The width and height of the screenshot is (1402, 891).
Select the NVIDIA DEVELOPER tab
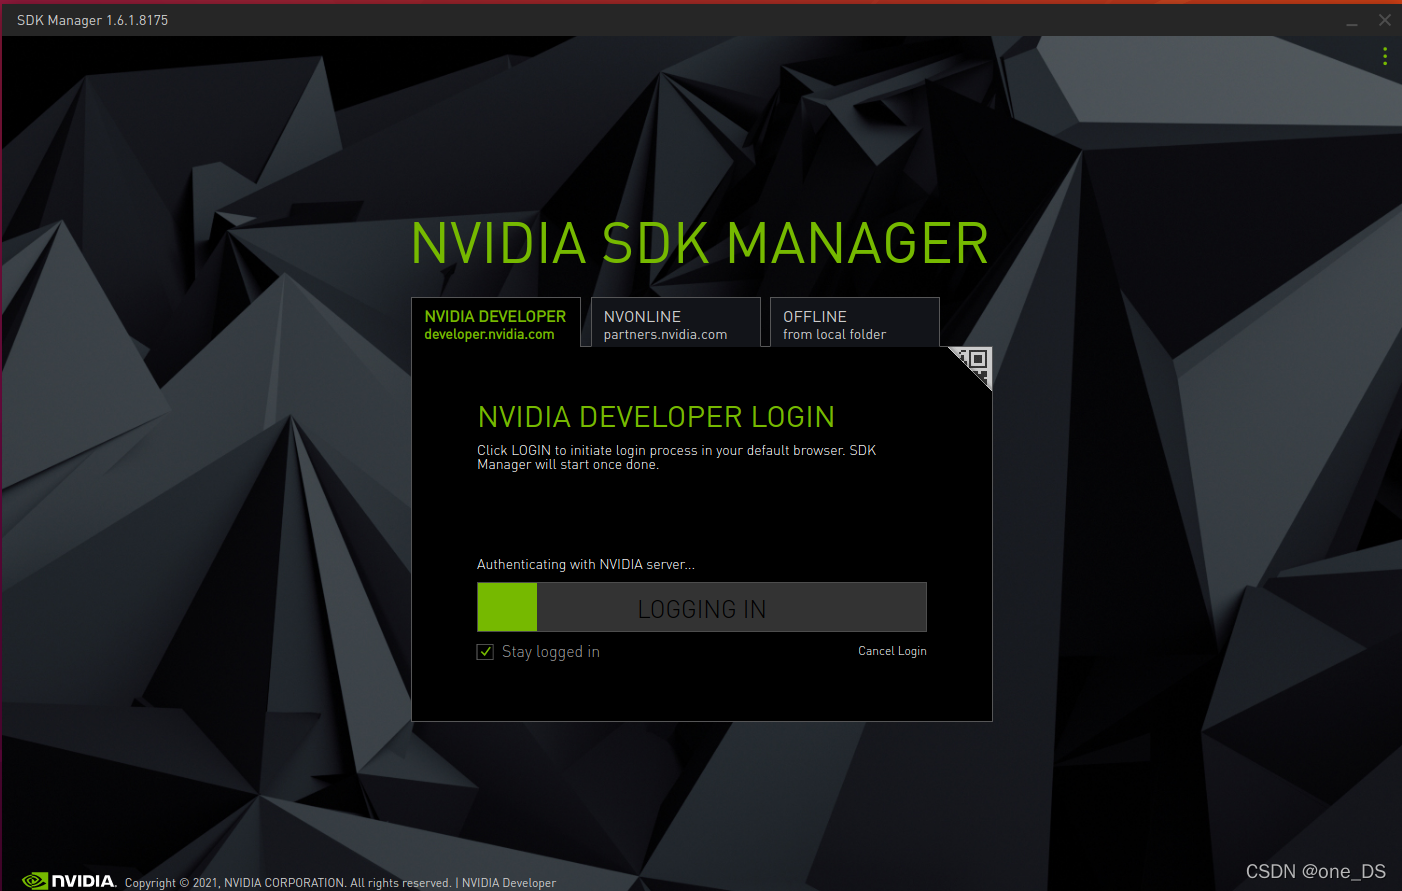(496, 323)
